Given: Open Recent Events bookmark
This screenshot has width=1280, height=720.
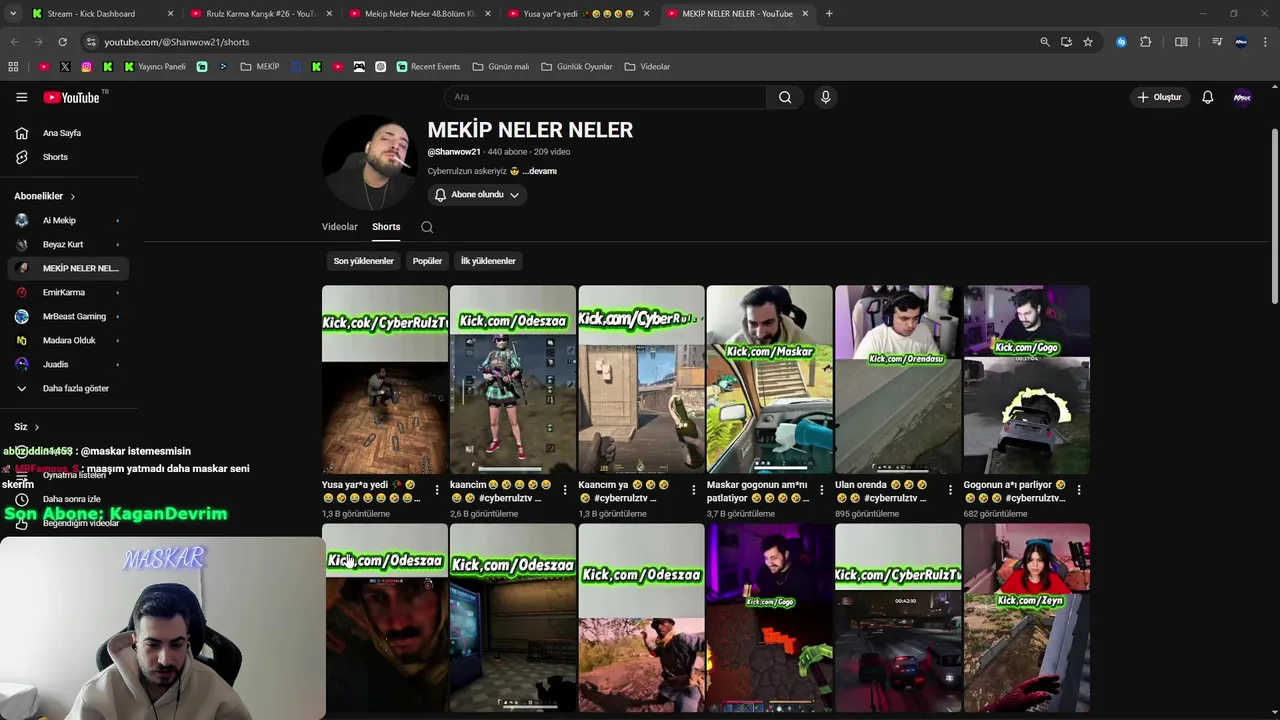Looking at the screenshot, I should click(428, 67).
